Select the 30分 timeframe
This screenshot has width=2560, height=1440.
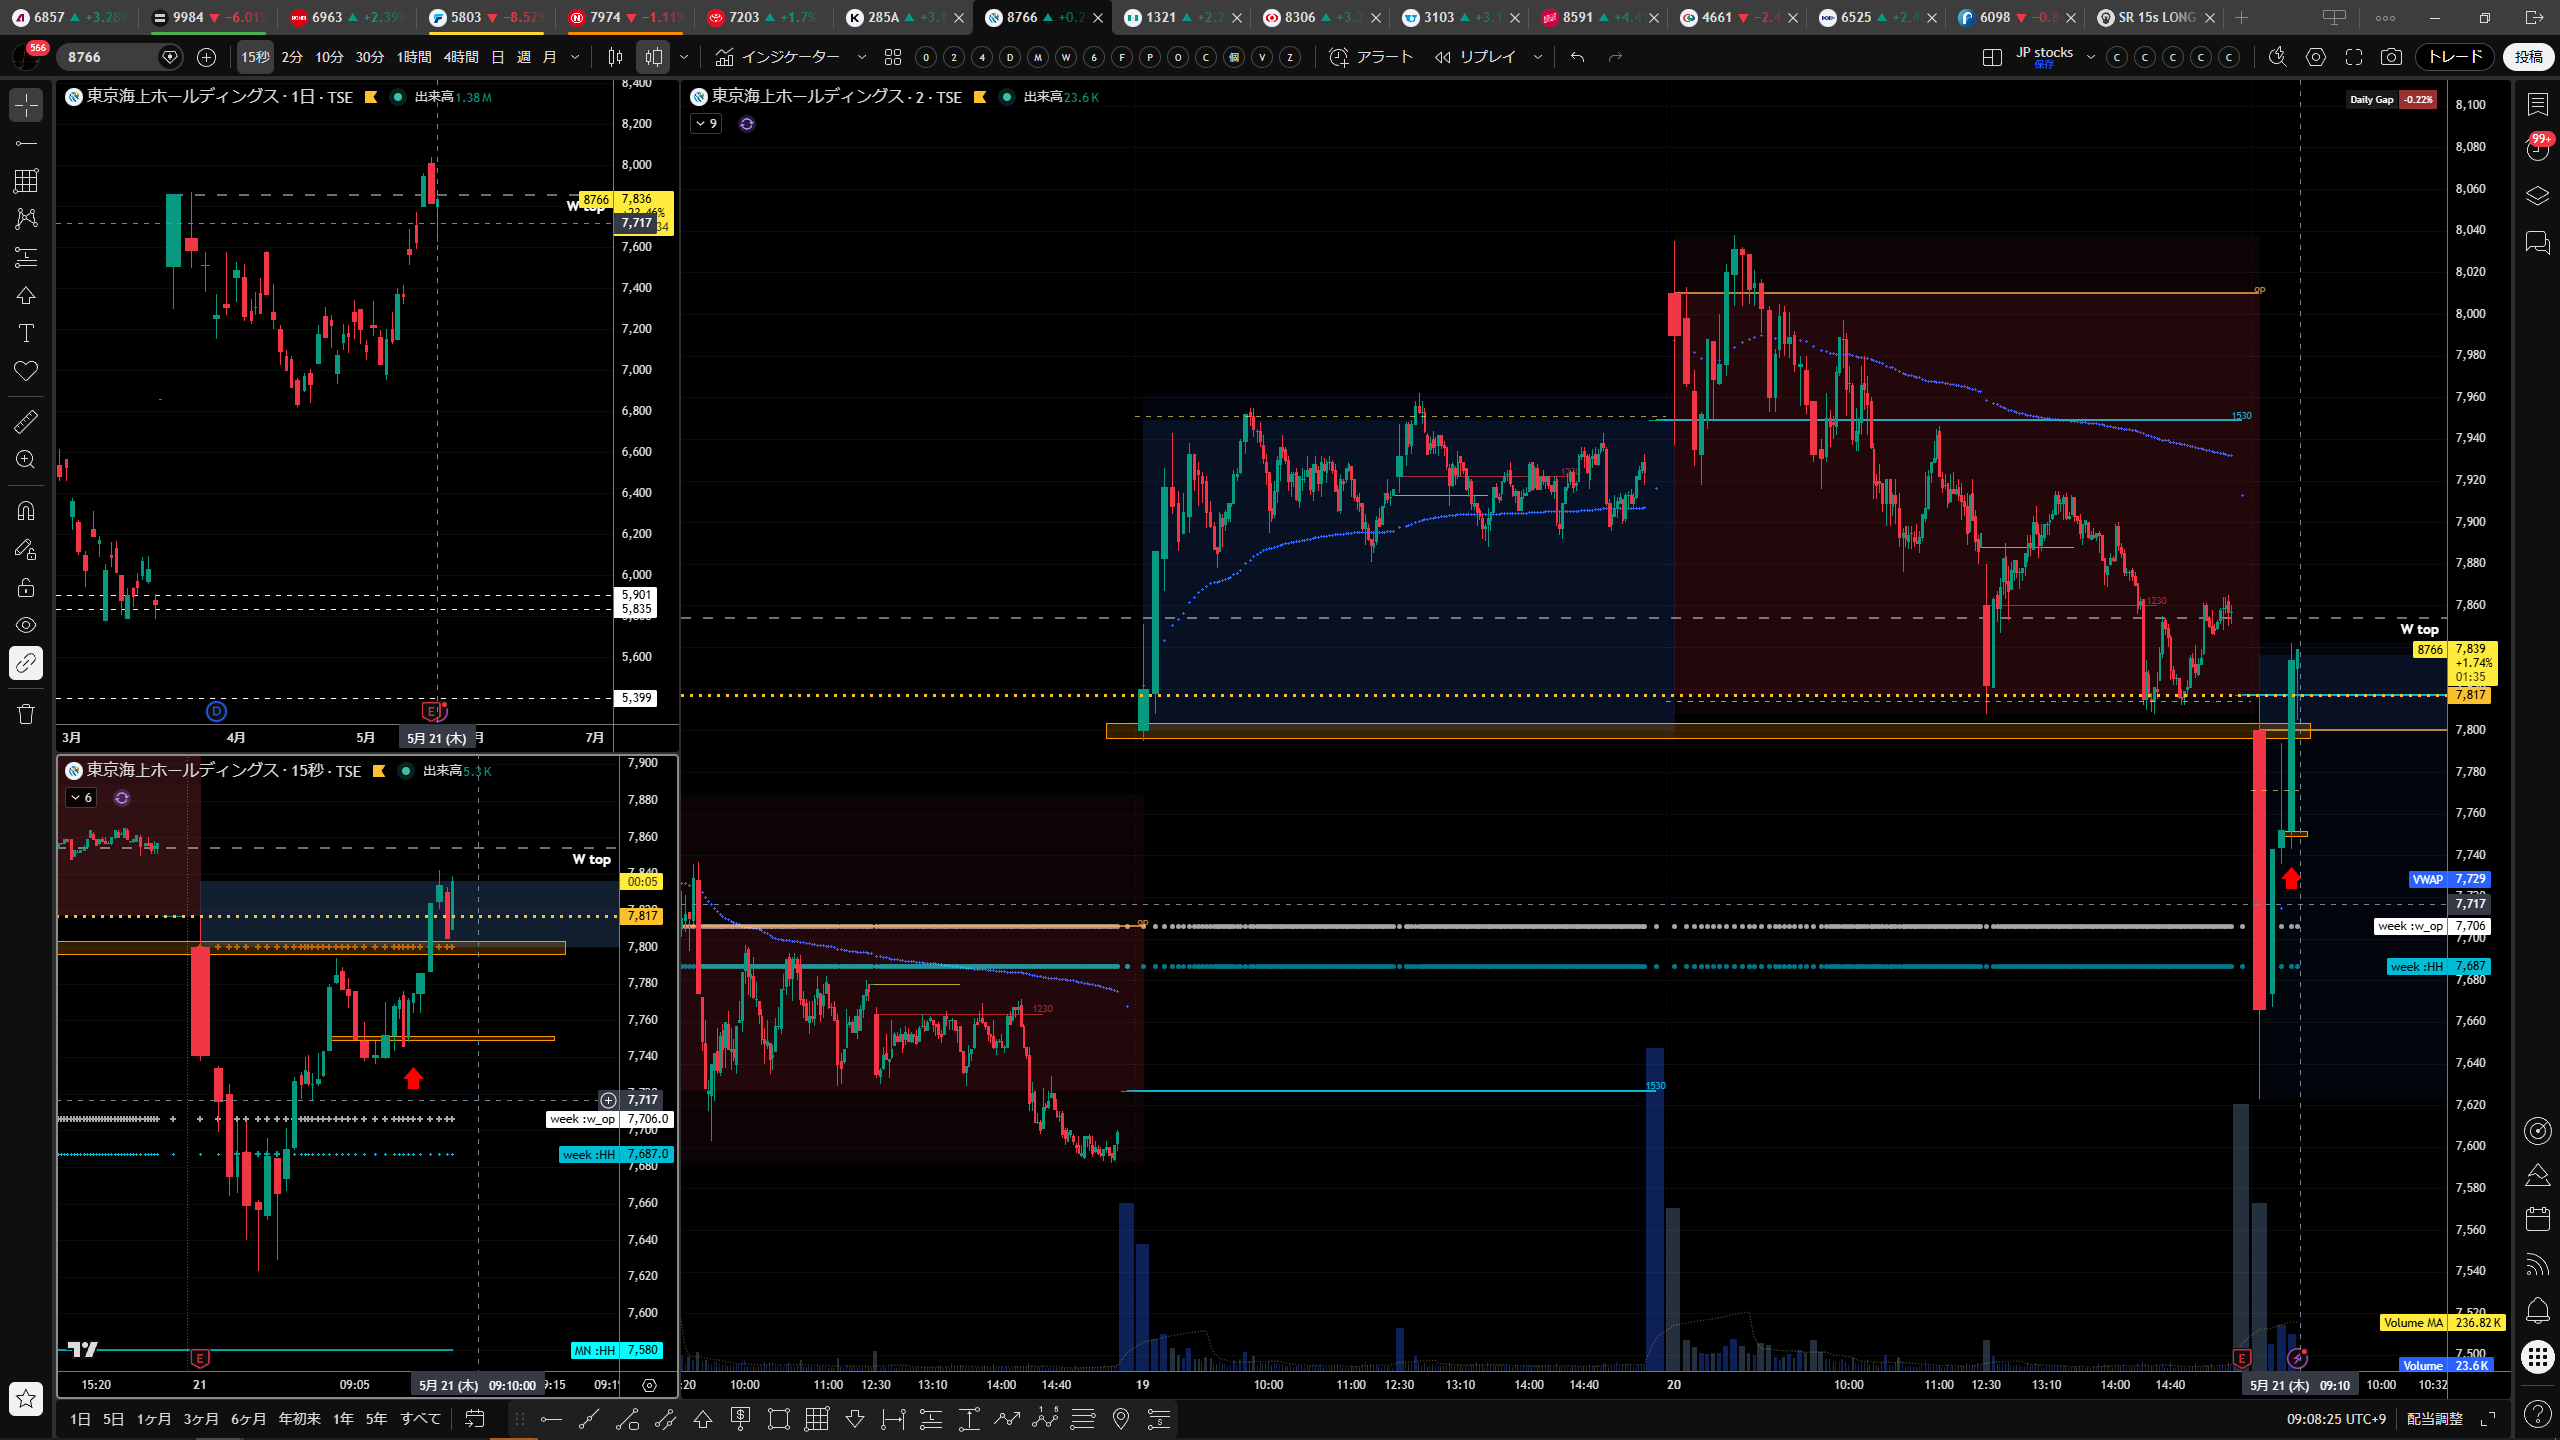pos(370,57)
